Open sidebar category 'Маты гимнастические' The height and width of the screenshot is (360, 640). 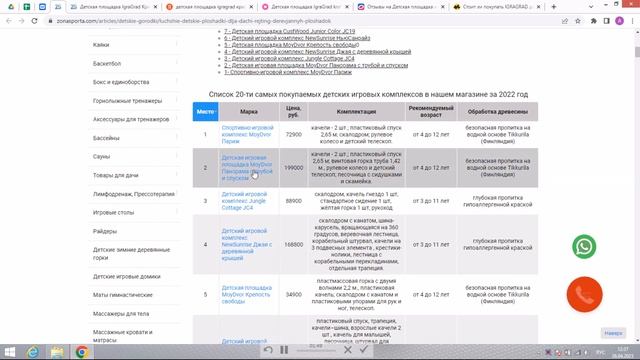(x=122, y=295)
